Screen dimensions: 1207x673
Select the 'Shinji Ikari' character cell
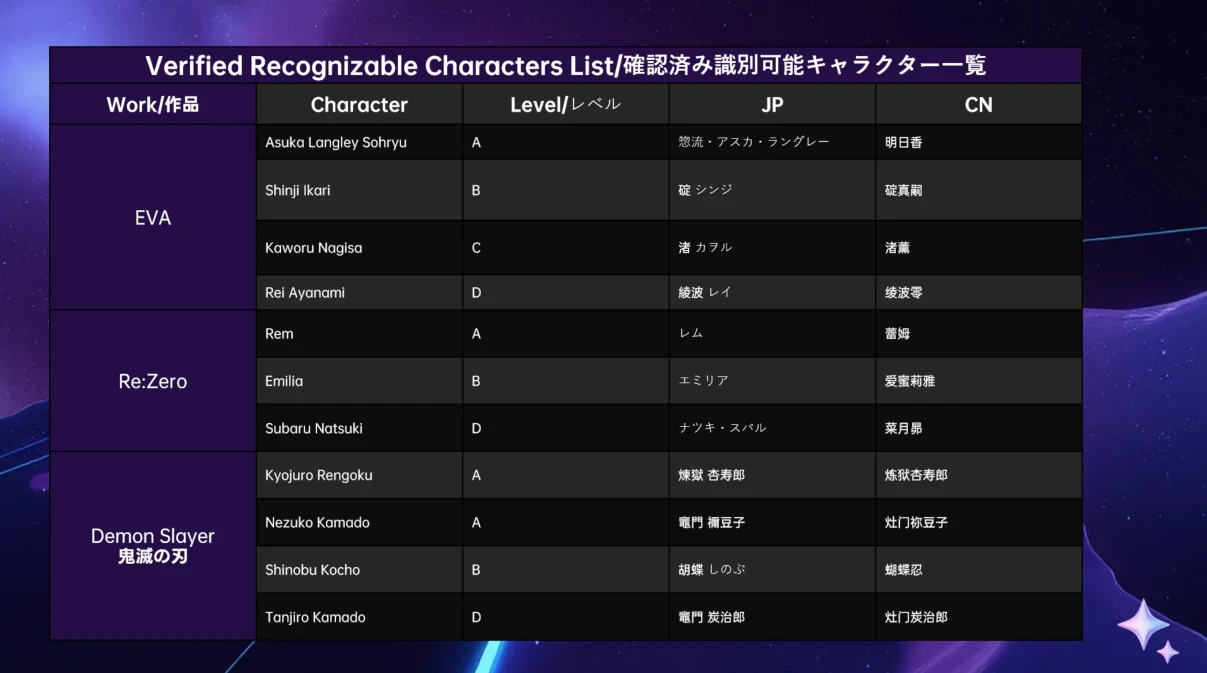(x=298, y=190)
